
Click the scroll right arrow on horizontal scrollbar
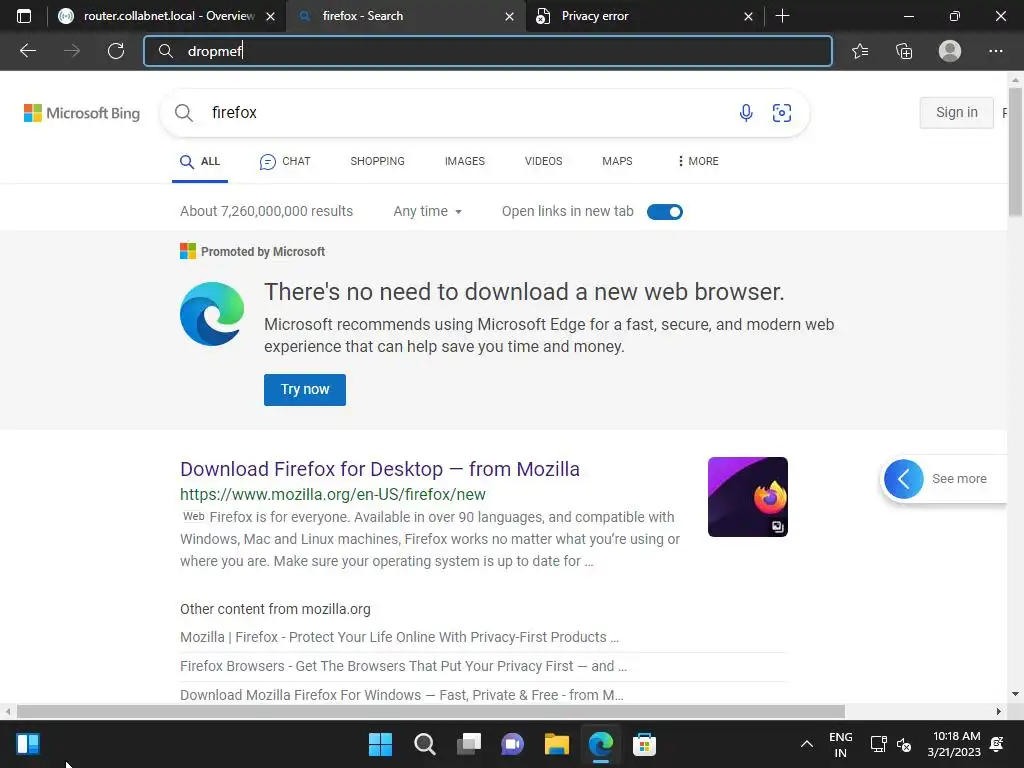tap(999, 711)
